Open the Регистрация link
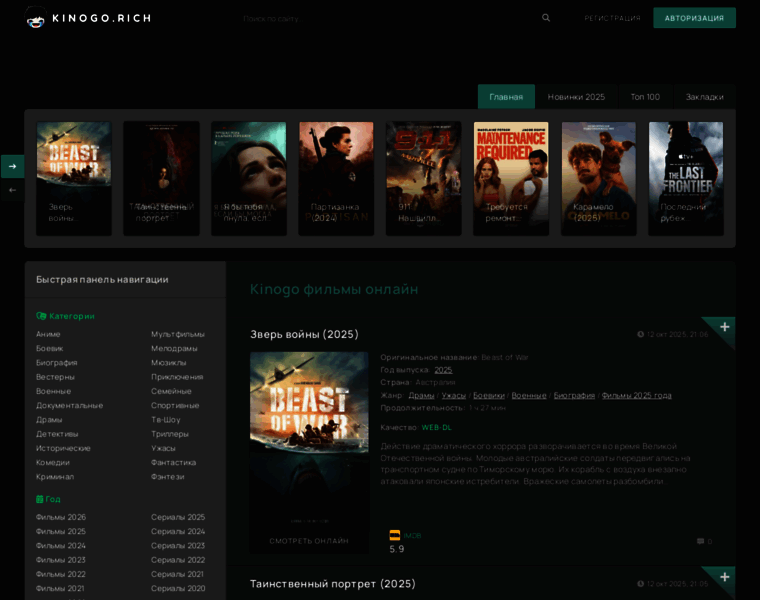 tap(612, 18)
